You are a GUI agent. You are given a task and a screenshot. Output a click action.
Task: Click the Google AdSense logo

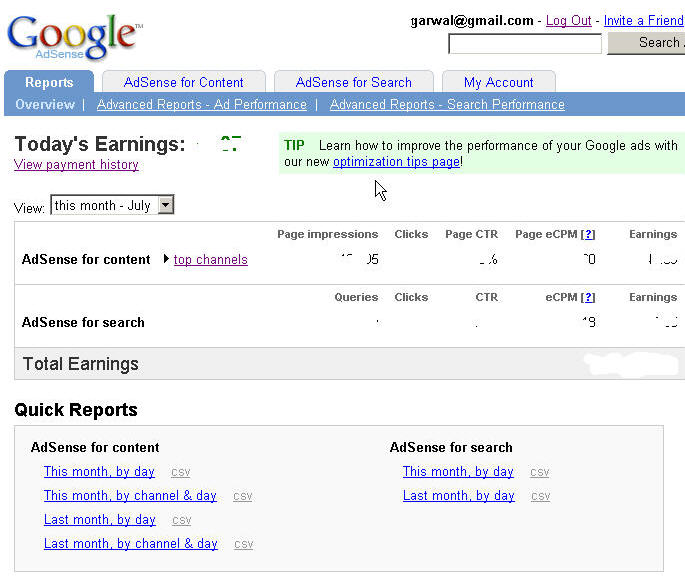pos(74,37)
